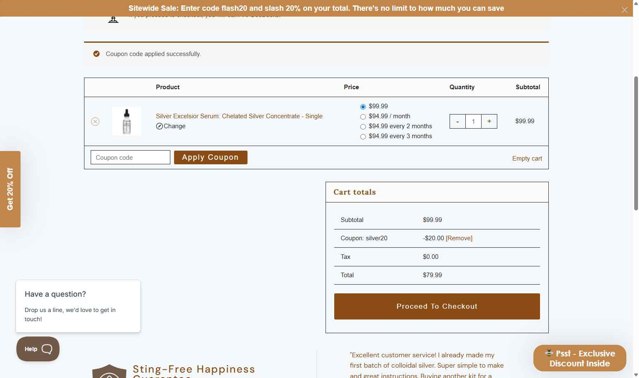
Task: Decrease quantity with the minus button
Action: (x=457, y=121)
